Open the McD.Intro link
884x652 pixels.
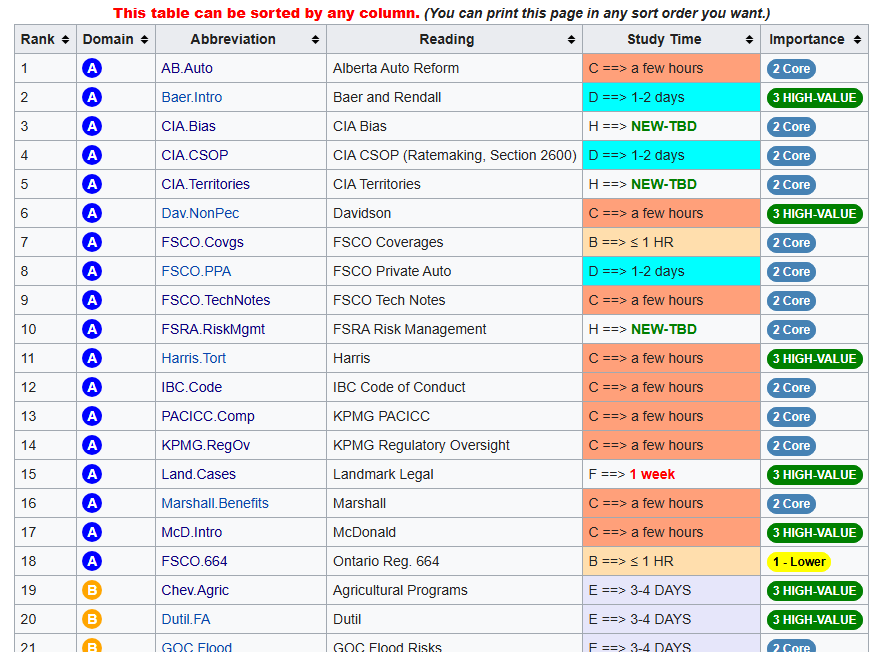(x=192, y=532)
